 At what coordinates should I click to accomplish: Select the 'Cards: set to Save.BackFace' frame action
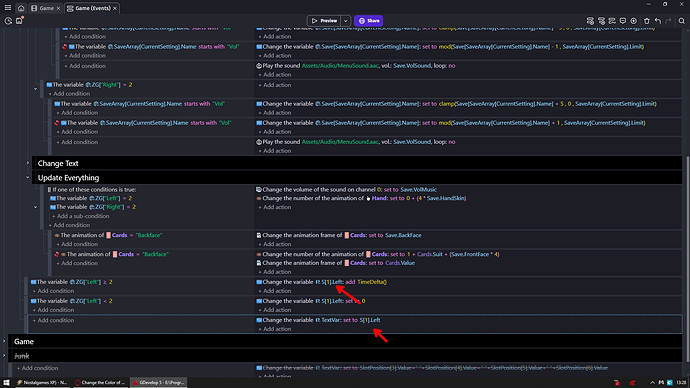[x=339, y=235]
